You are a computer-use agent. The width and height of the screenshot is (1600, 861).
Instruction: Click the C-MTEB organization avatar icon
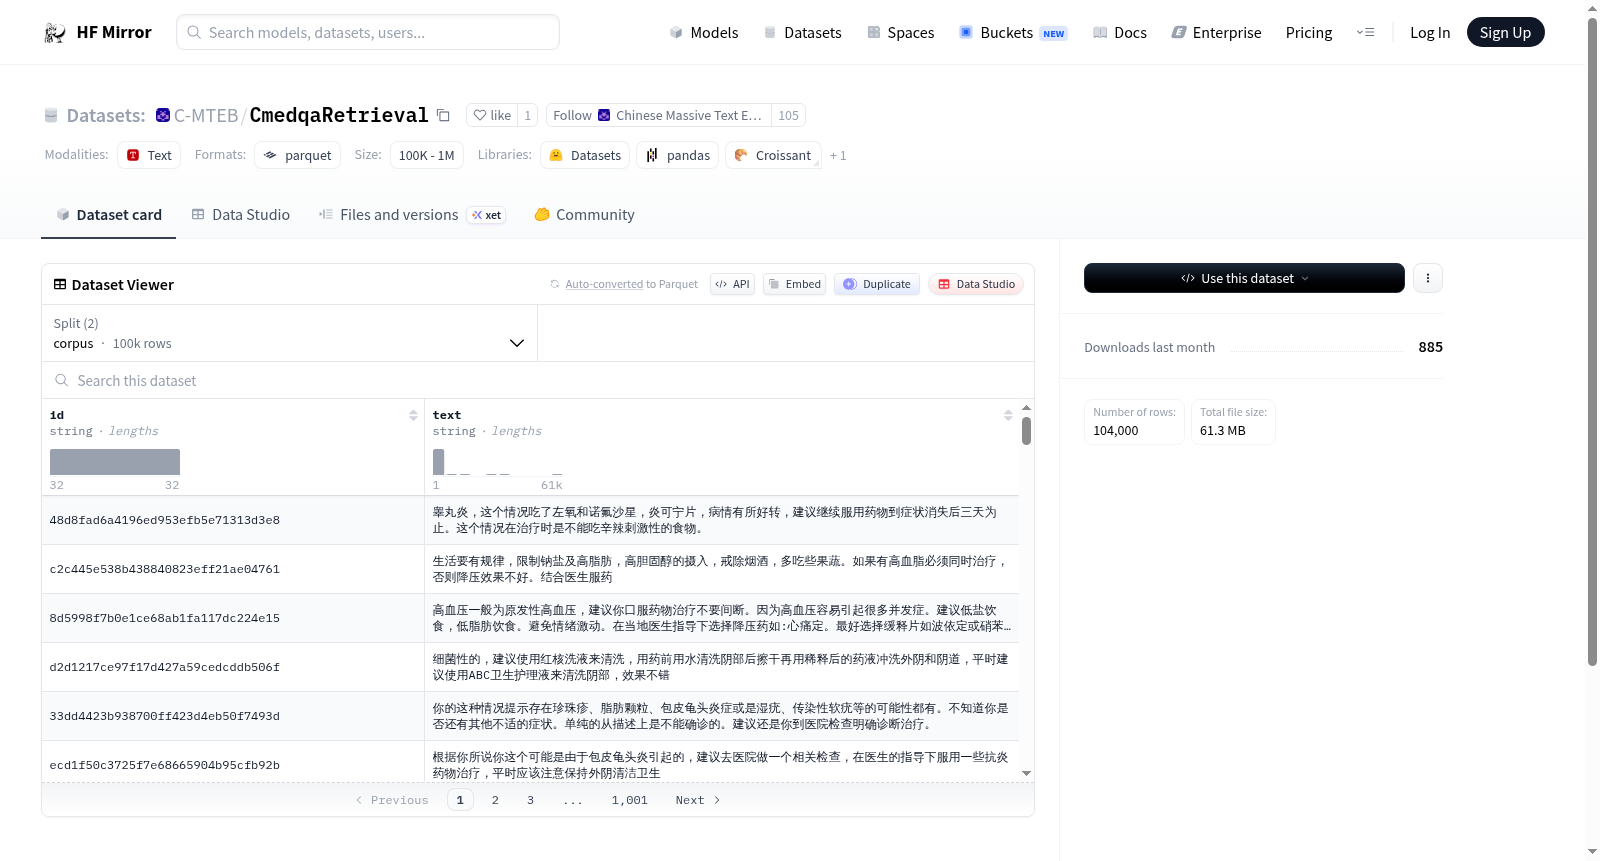pos(163,115)
